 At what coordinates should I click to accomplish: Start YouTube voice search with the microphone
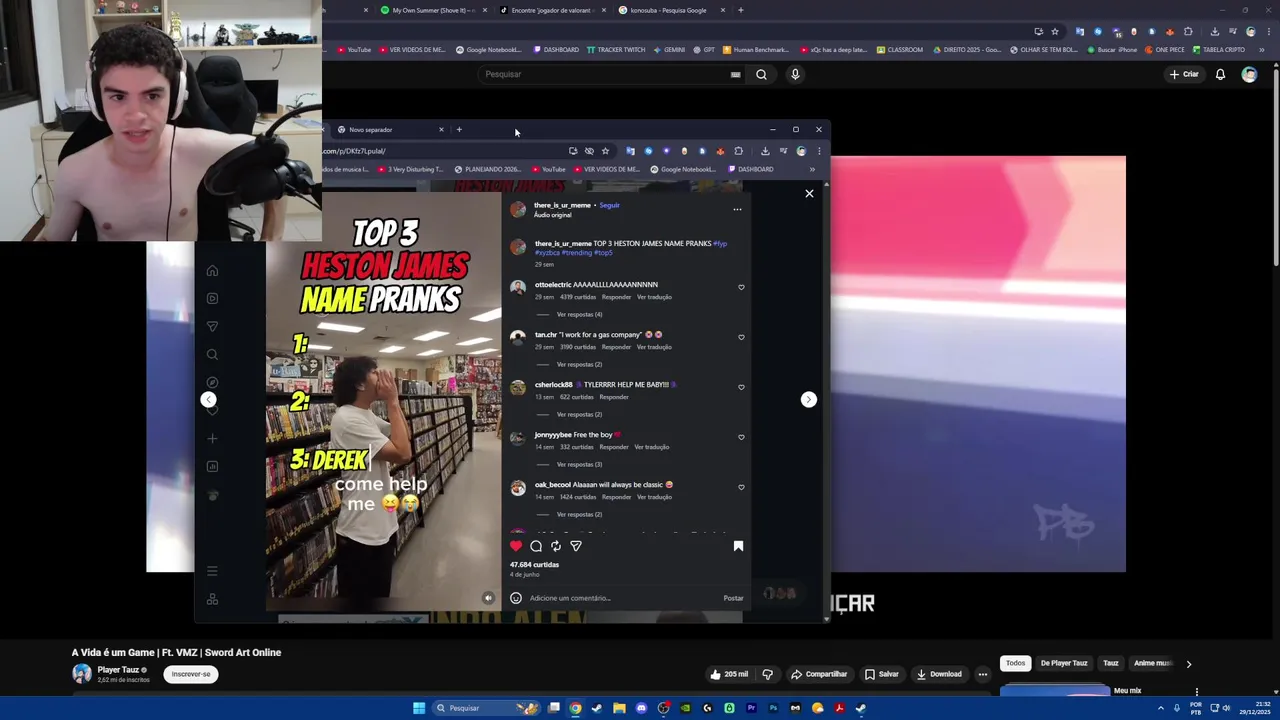(795, 74)
